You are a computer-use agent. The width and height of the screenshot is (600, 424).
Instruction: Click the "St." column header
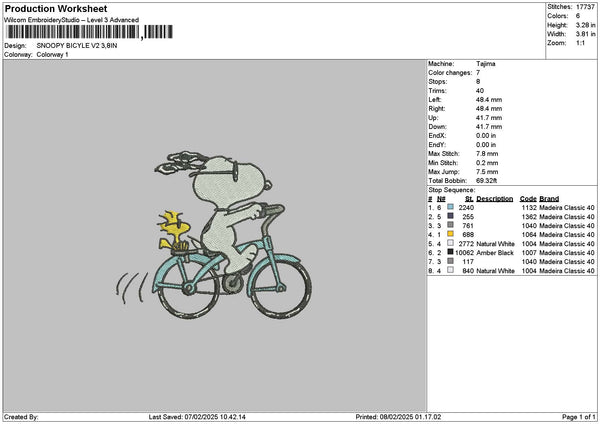[470, 199]
